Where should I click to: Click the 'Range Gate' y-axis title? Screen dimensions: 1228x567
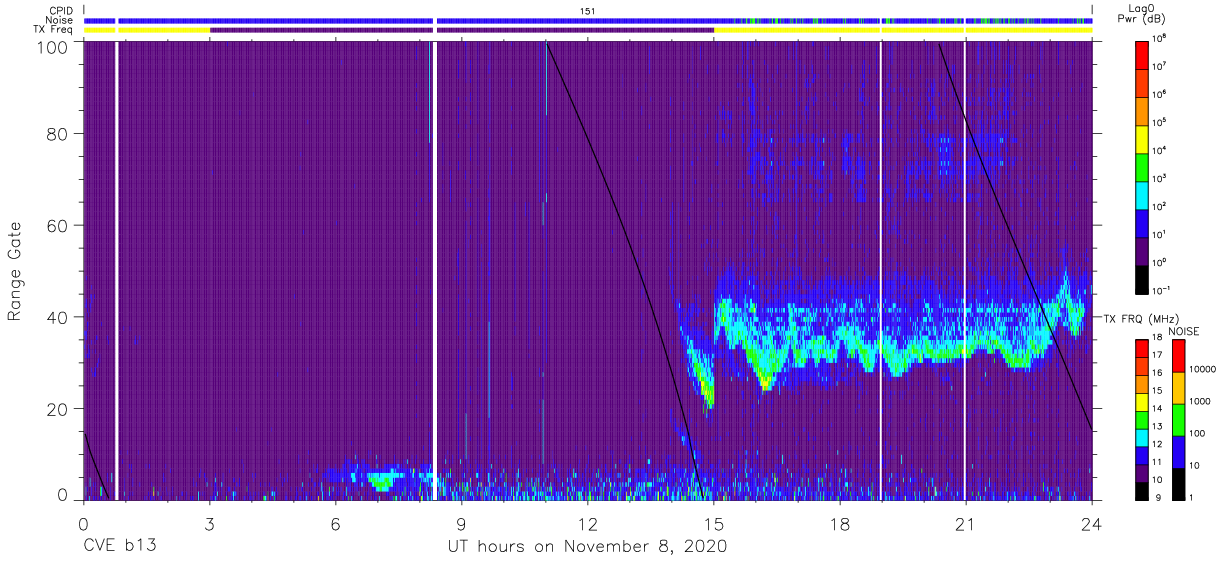point(15,271)
